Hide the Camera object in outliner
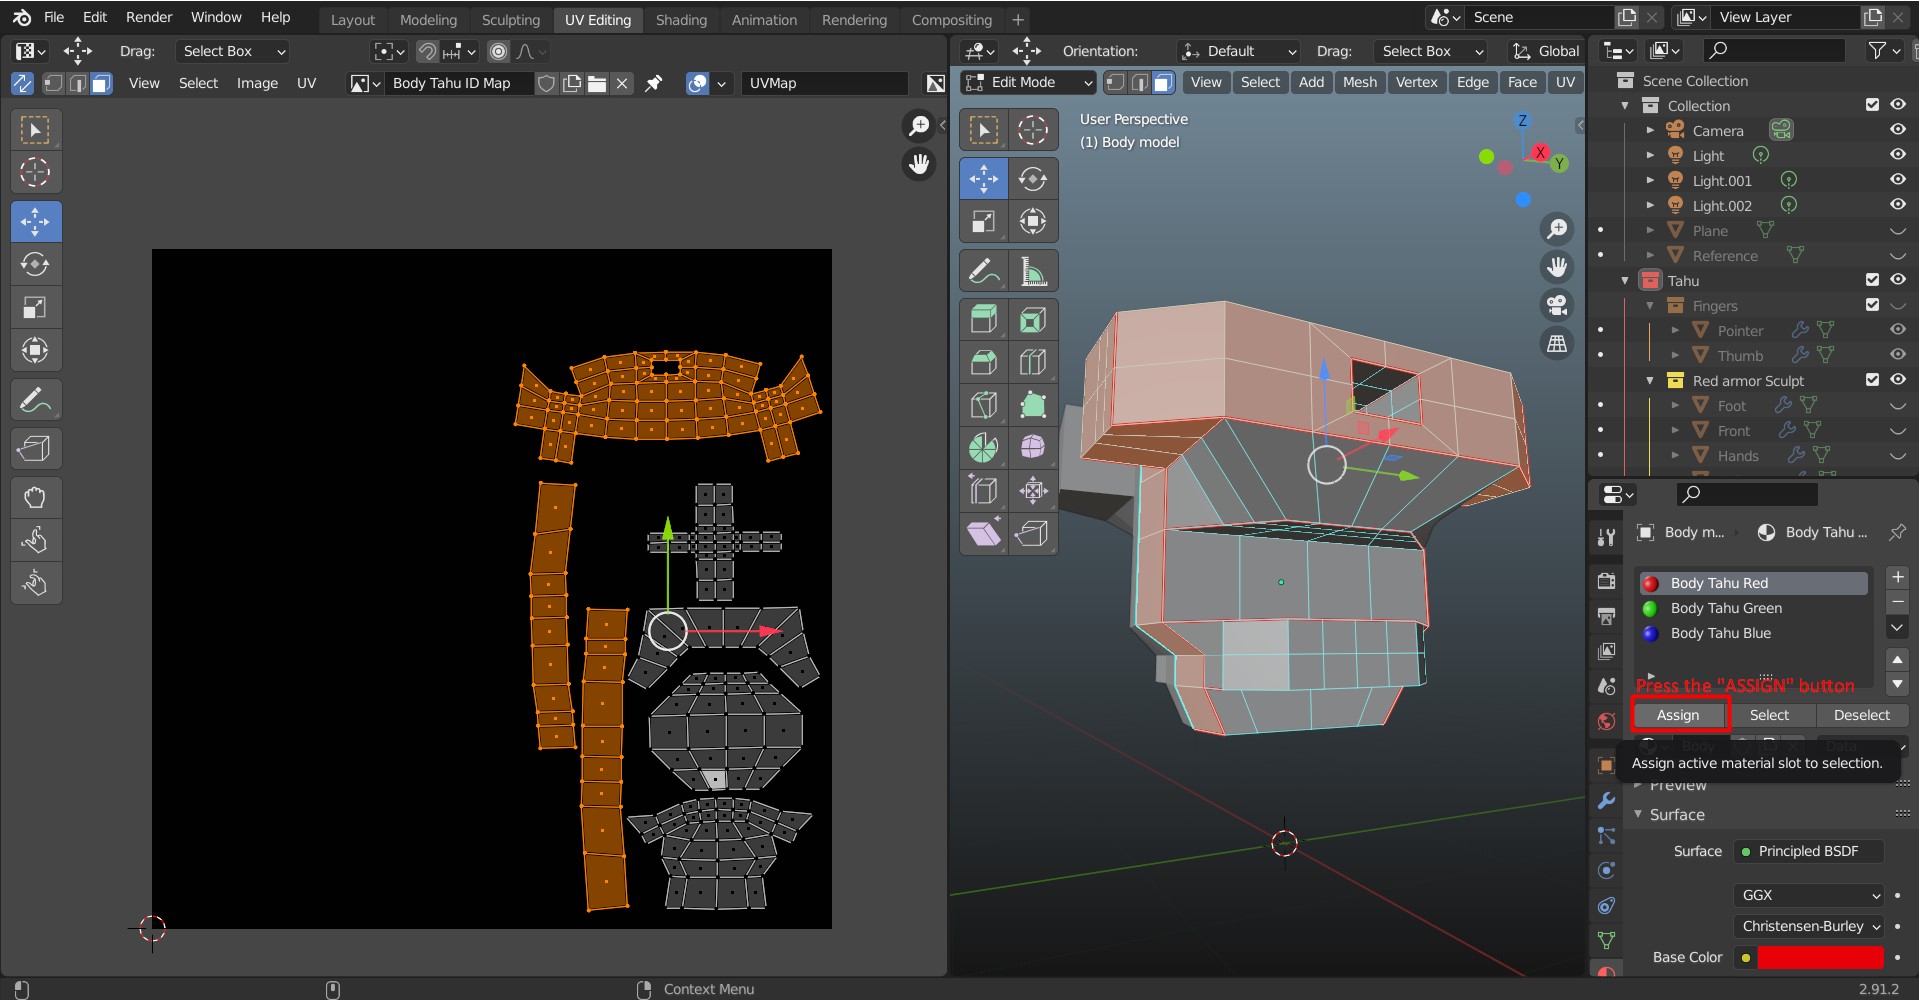Screen dimensions: 1919x1000 coord(1897,130)
